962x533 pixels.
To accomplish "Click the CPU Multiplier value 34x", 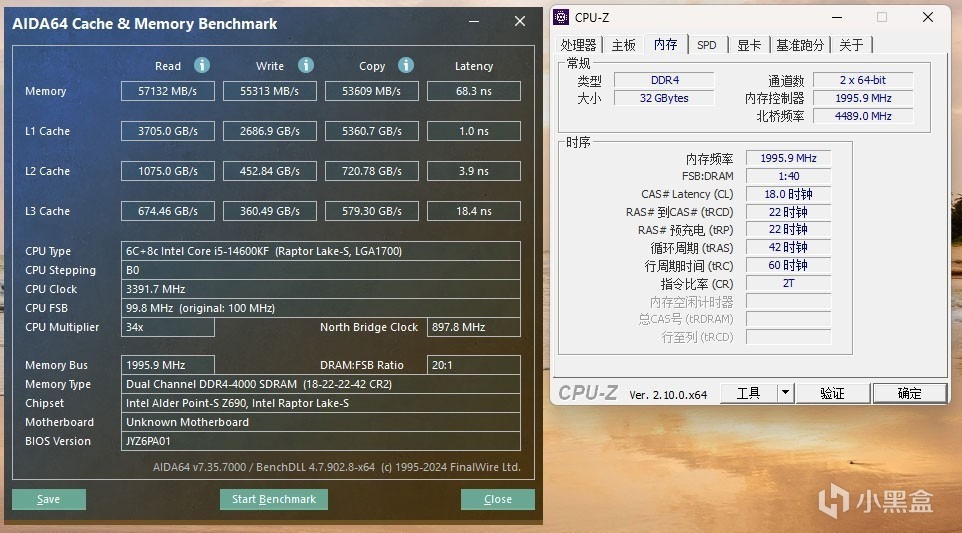I will click(167, 327).
